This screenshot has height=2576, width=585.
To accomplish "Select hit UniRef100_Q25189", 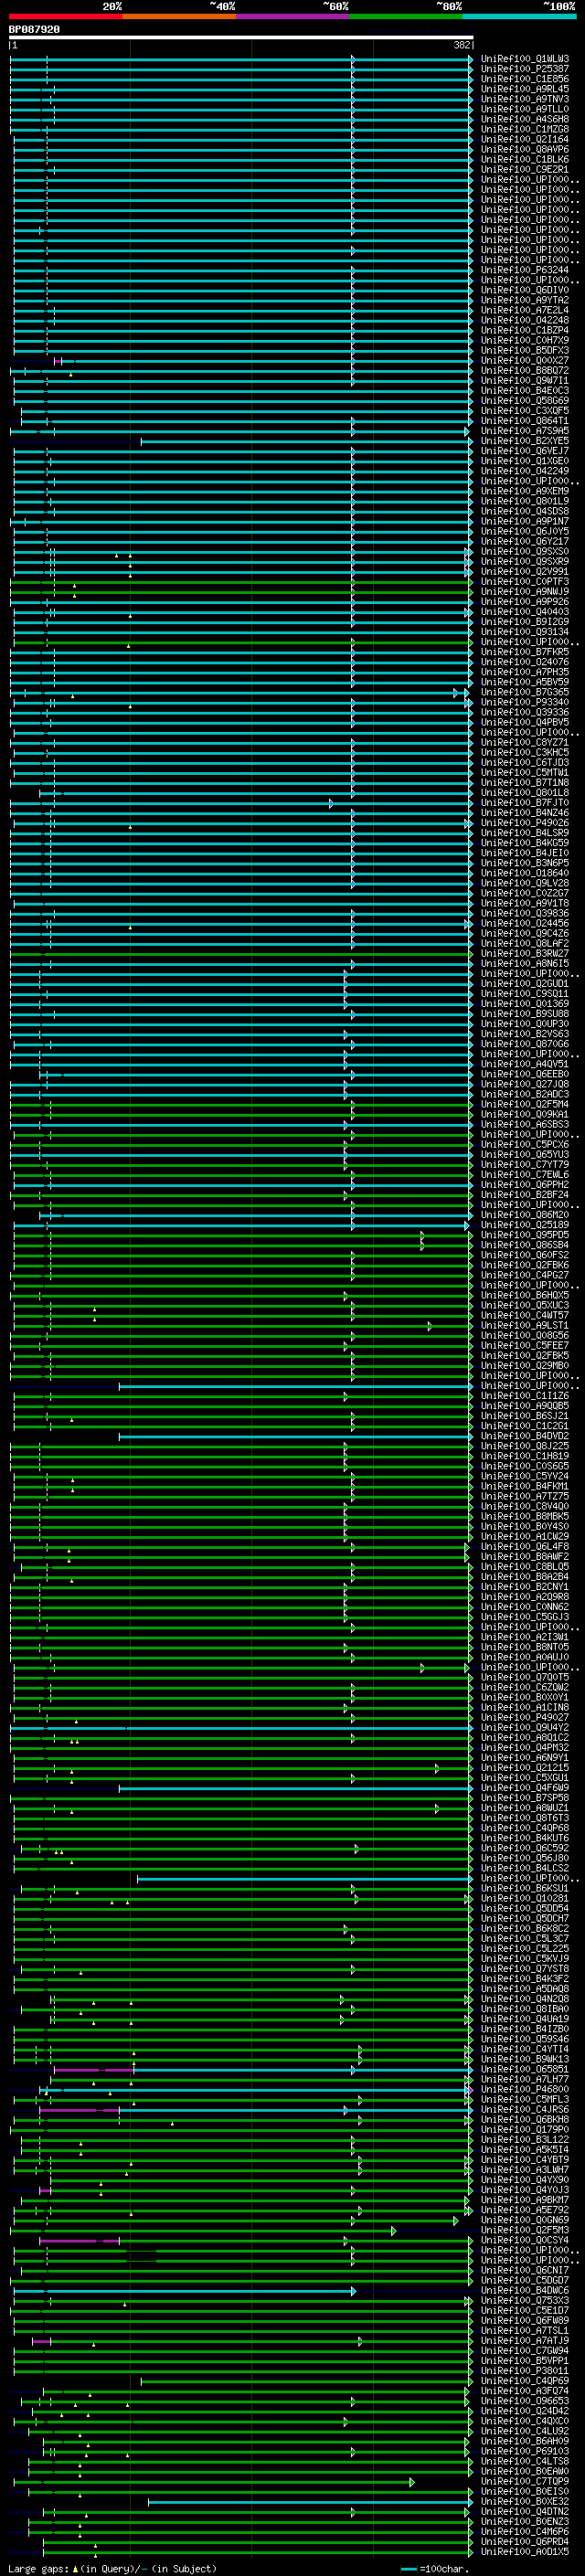I will pos(525,1225).
